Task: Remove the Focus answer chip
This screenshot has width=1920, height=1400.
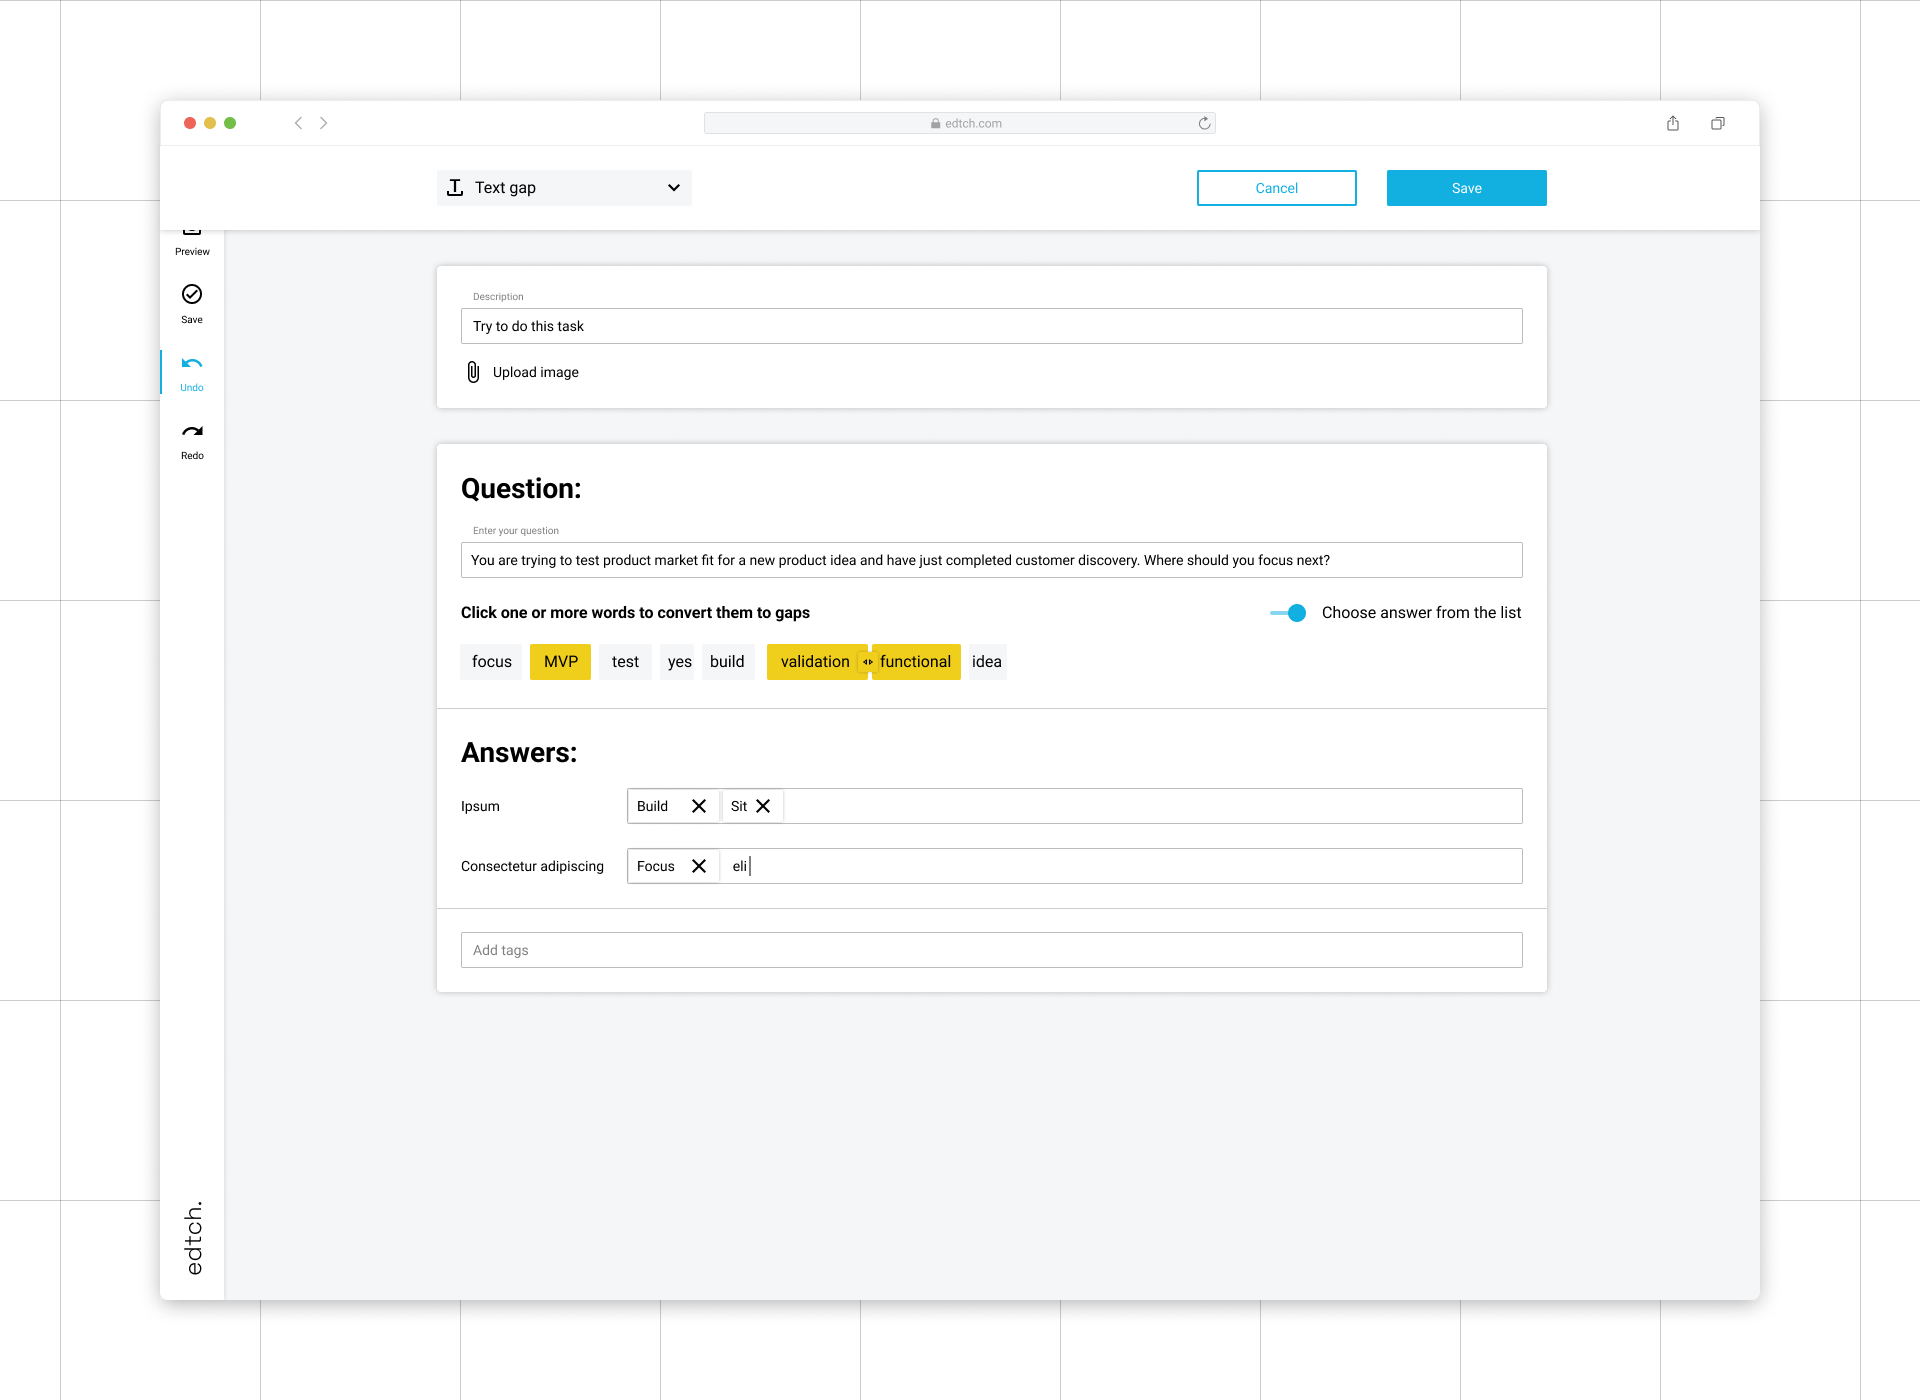Action: 699,866
